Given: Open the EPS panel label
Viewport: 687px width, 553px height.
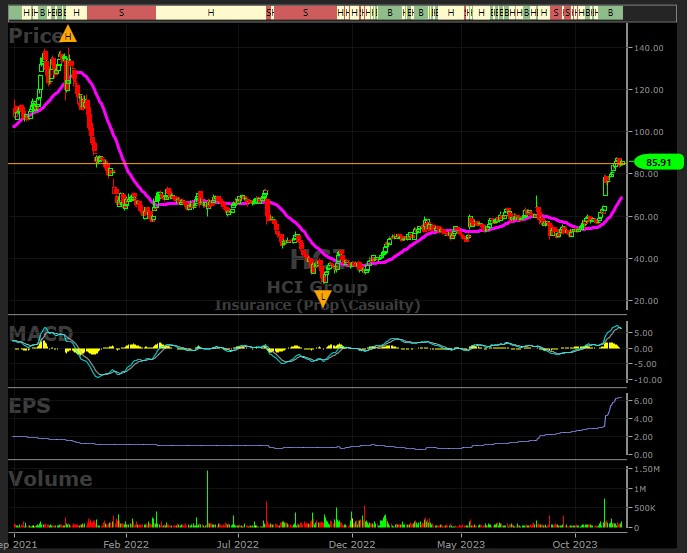Looking at the screenshot, I should (29, 406).
